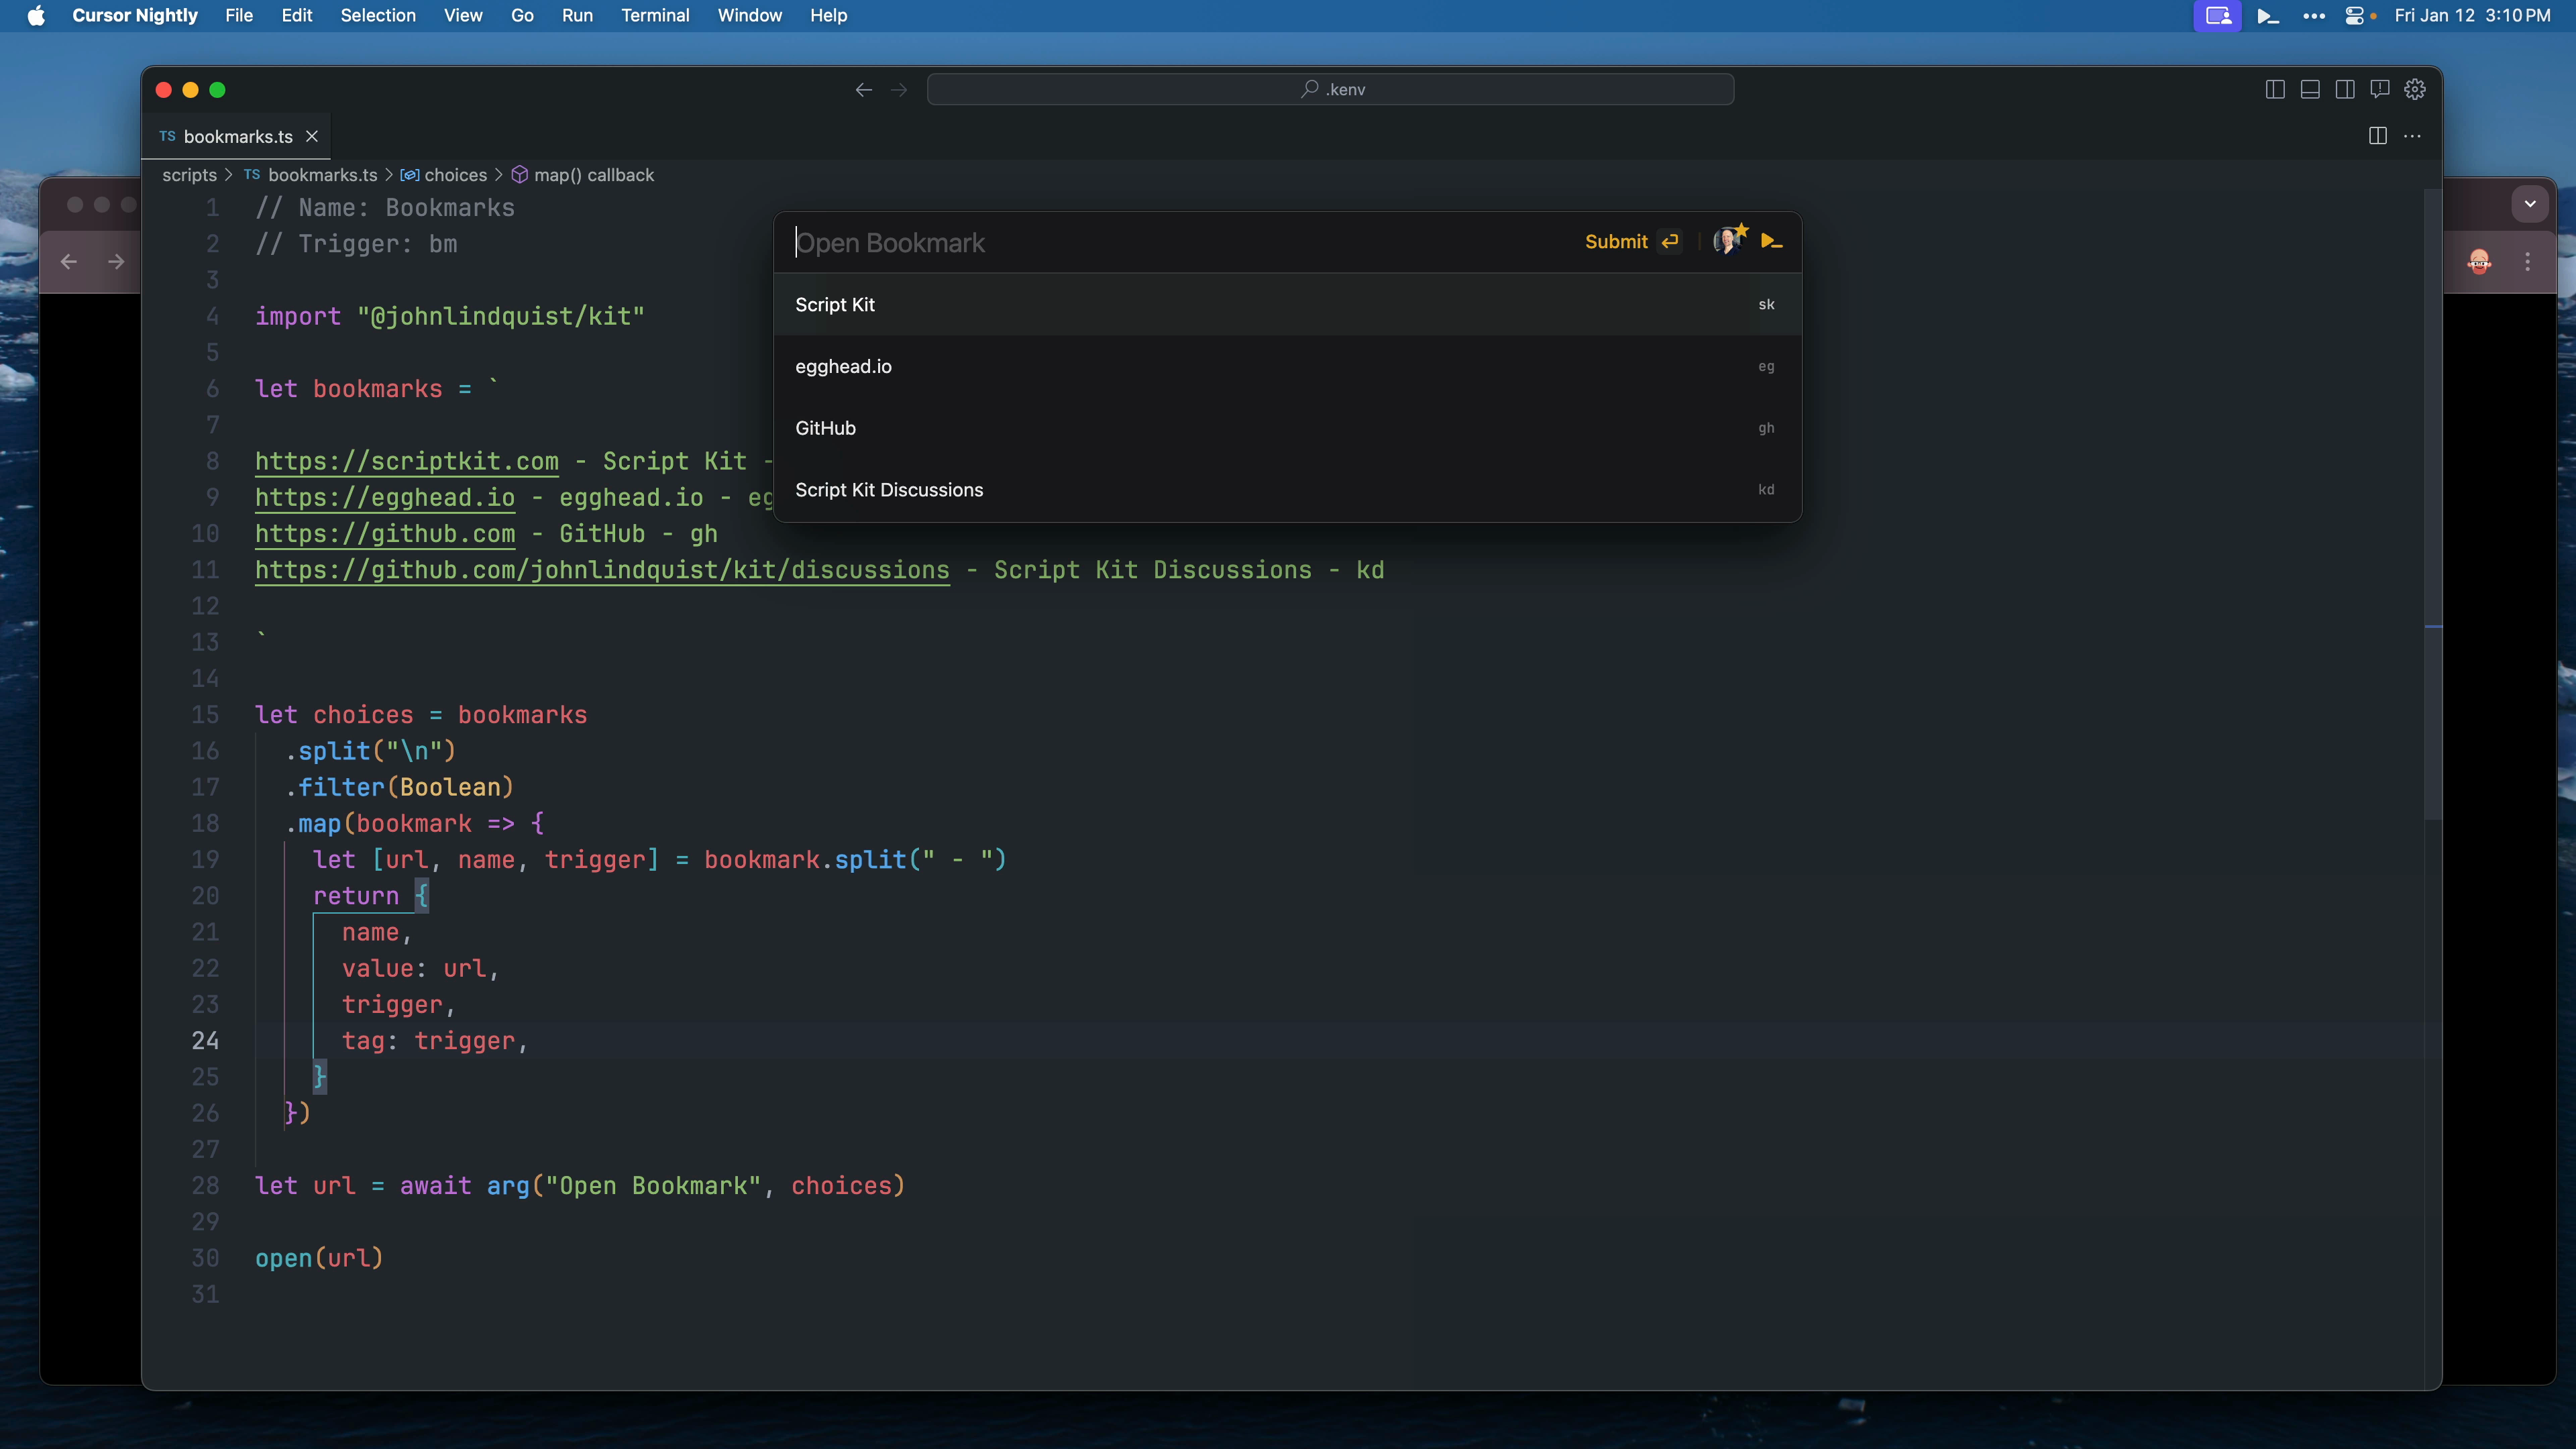Image resolution: width=2576 pixels, height=1449 pixels.
Task: Click the Script Kit menu bar icon
Action: point(2268,16)
